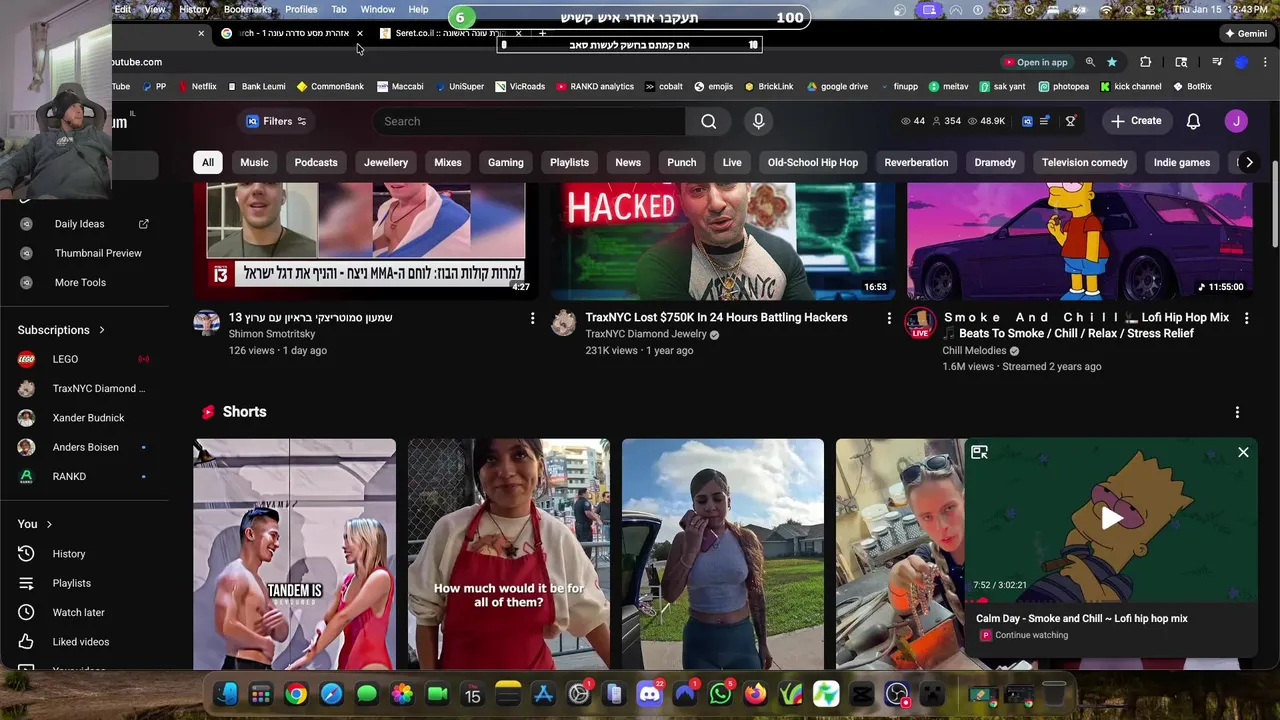Screen dimensions: 1280x720
Task: Open the notifications bell
Action: [x=1193, y=121]
